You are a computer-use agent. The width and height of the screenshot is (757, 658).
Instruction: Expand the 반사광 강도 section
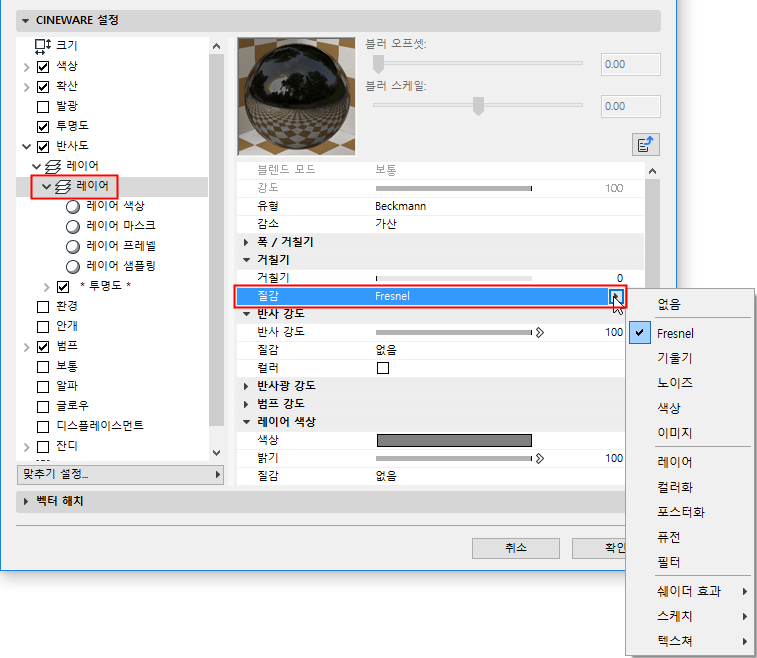tap(246, 386)
